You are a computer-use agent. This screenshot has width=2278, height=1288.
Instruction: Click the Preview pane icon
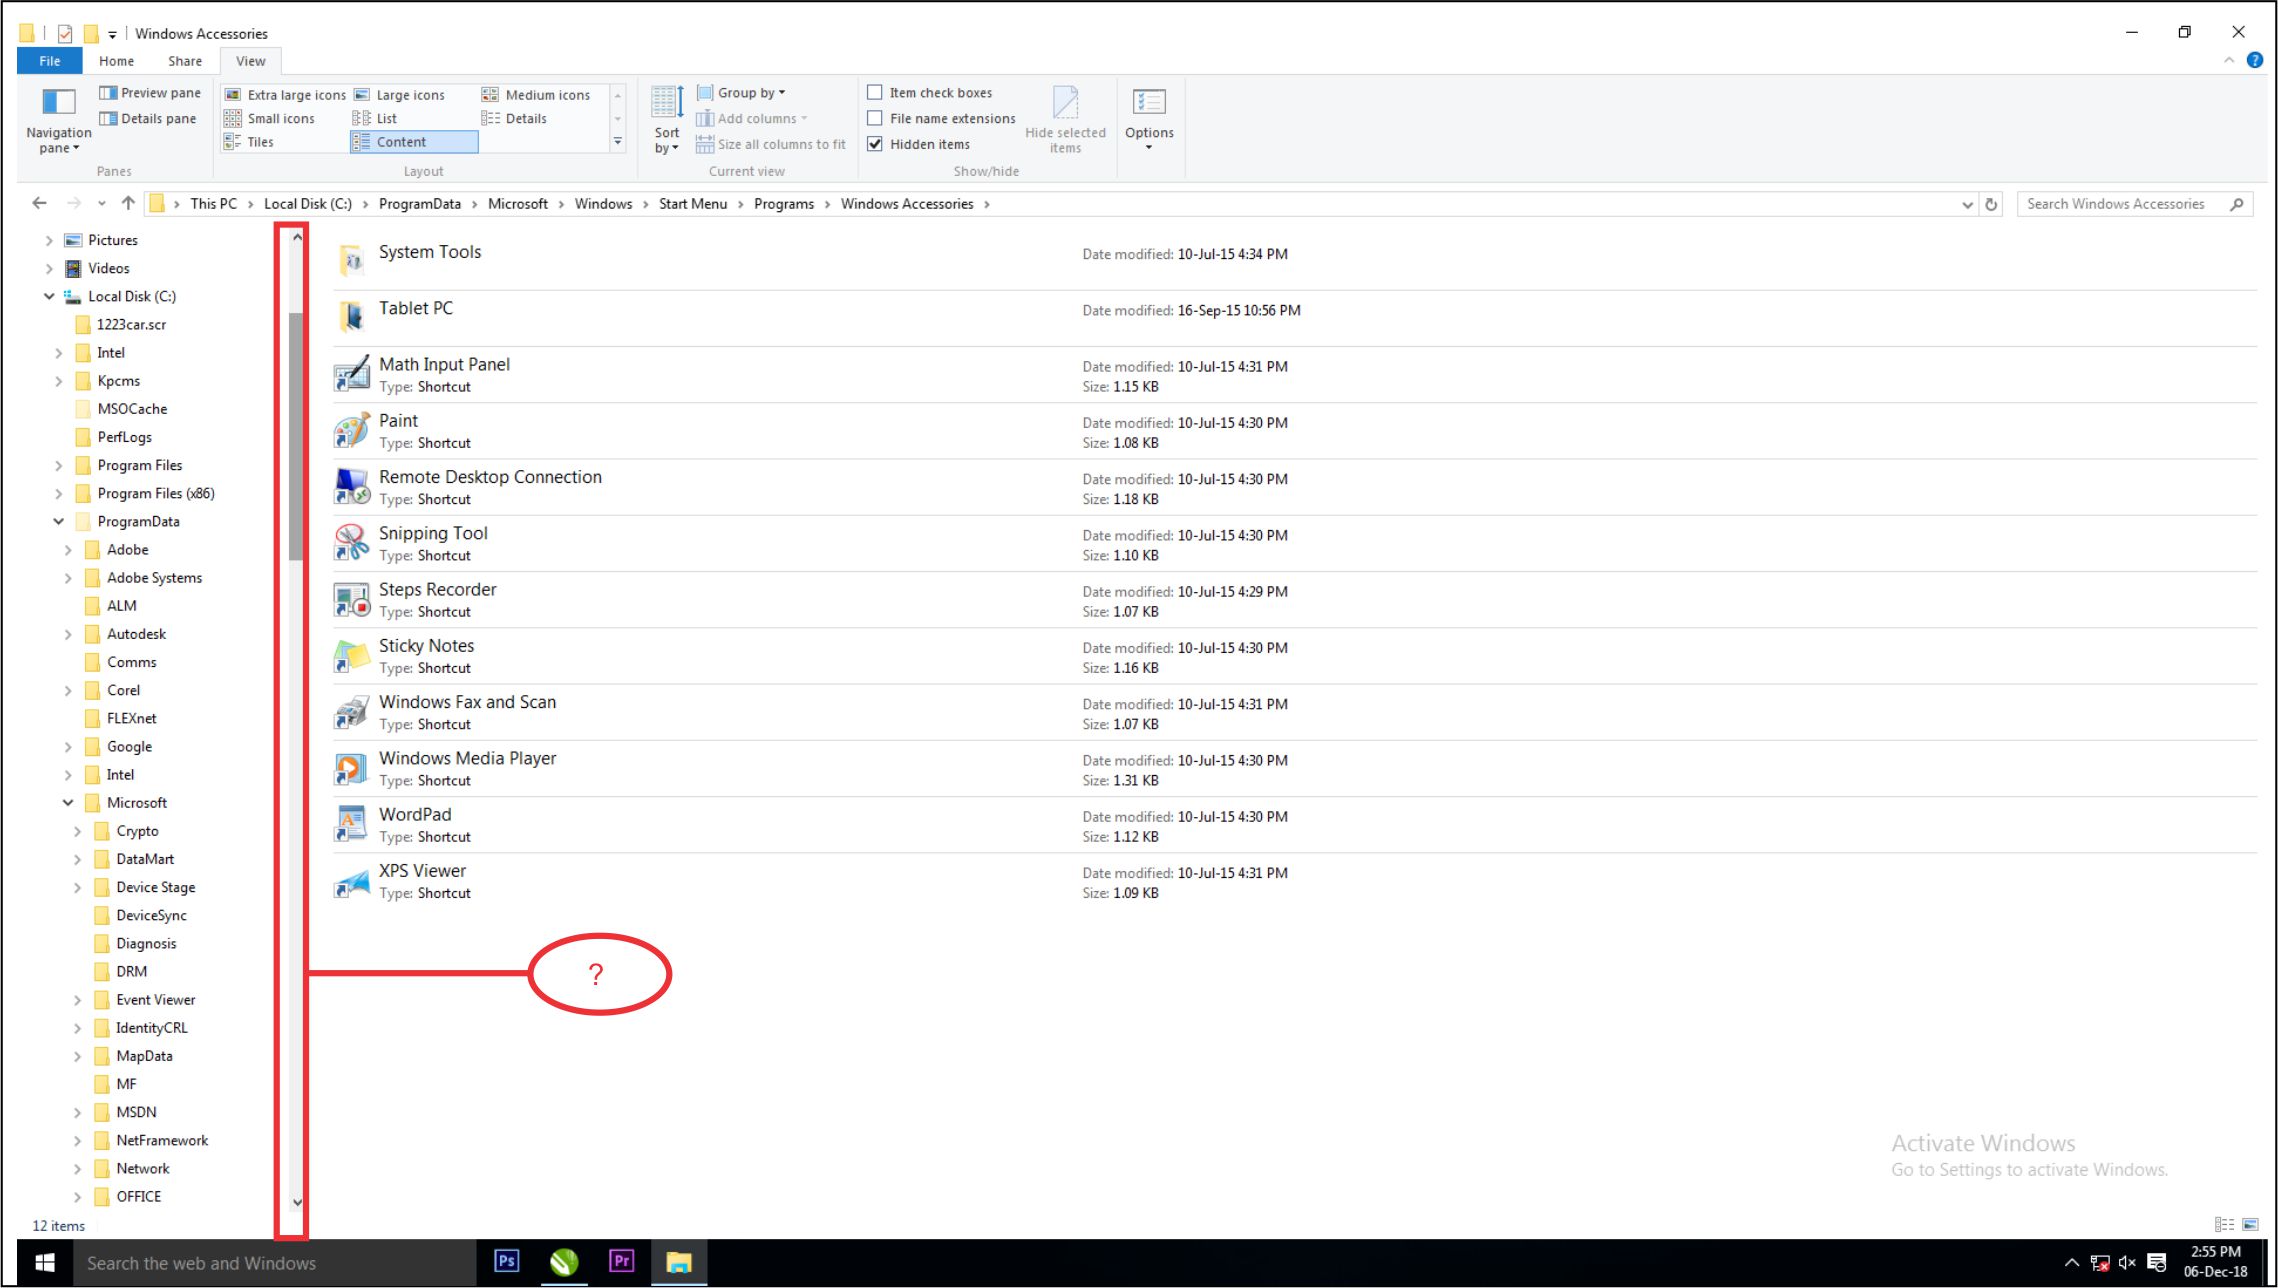pos(108,93)
